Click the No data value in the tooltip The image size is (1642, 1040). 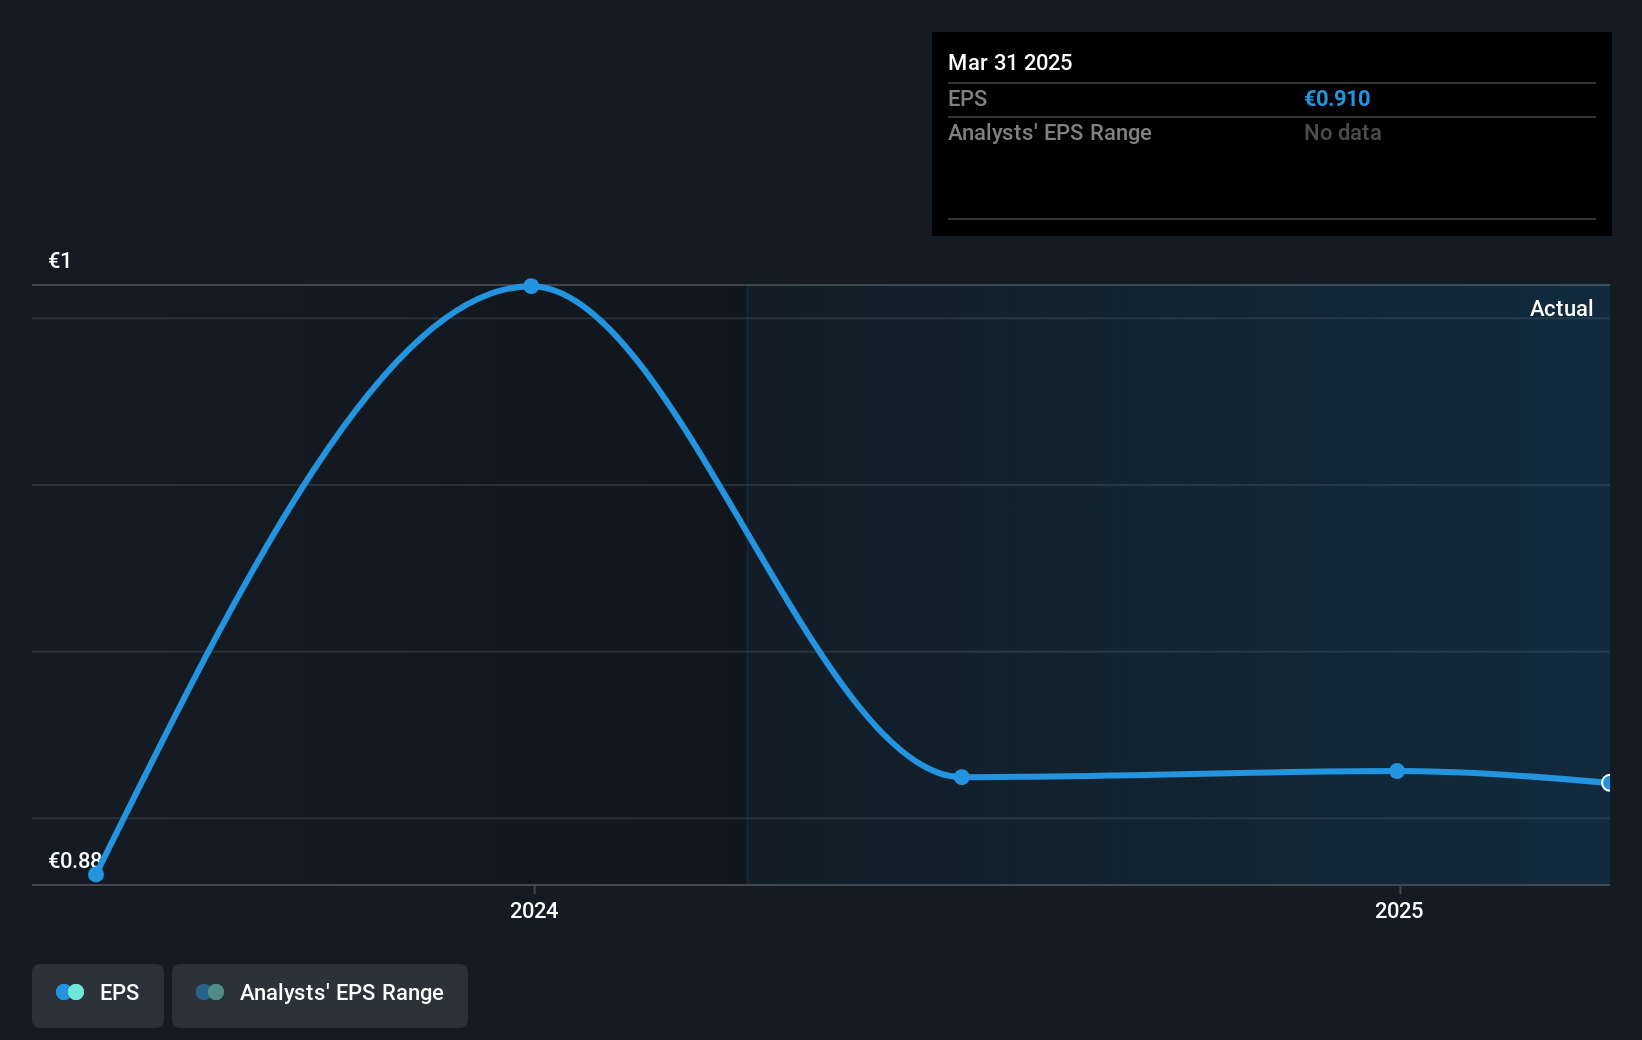pos(1342,132)
